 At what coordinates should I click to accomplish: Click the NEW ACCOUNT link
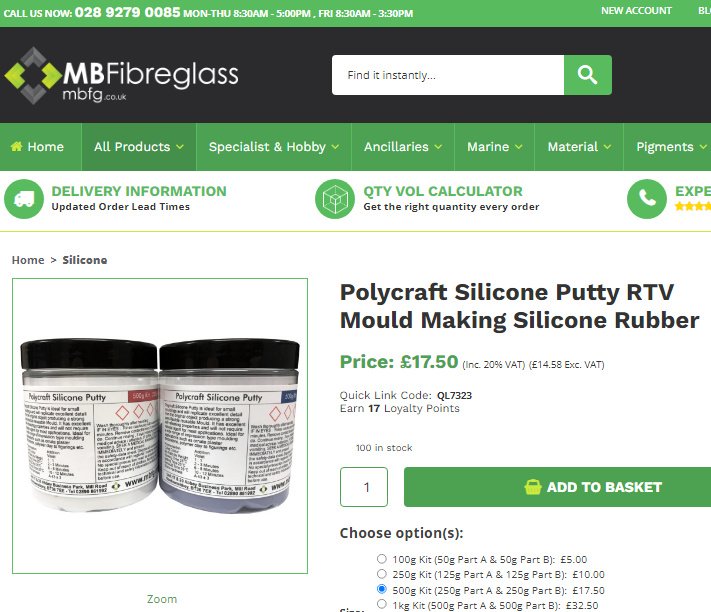tap(636, 11)
